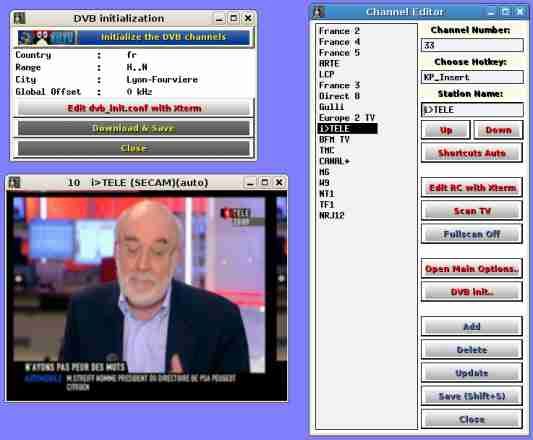Delete the selected station
This screenshot has width=533, height=440.
point(472,350)
